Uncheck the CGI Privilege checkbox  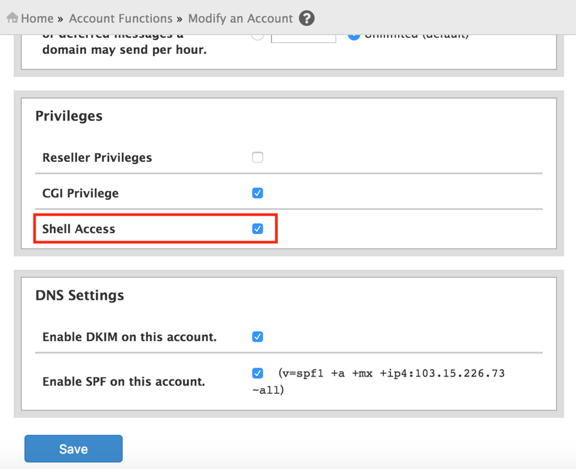pyautogui.click(x=258, y=193)
